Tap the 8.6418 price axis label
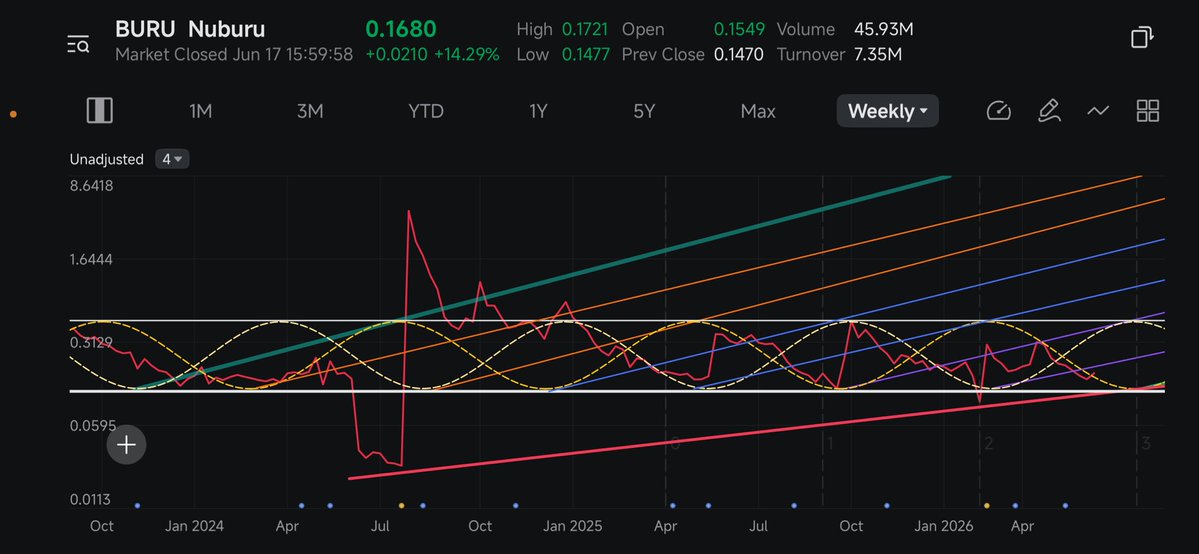1199x554 pixels. click(x=91, y=186)
